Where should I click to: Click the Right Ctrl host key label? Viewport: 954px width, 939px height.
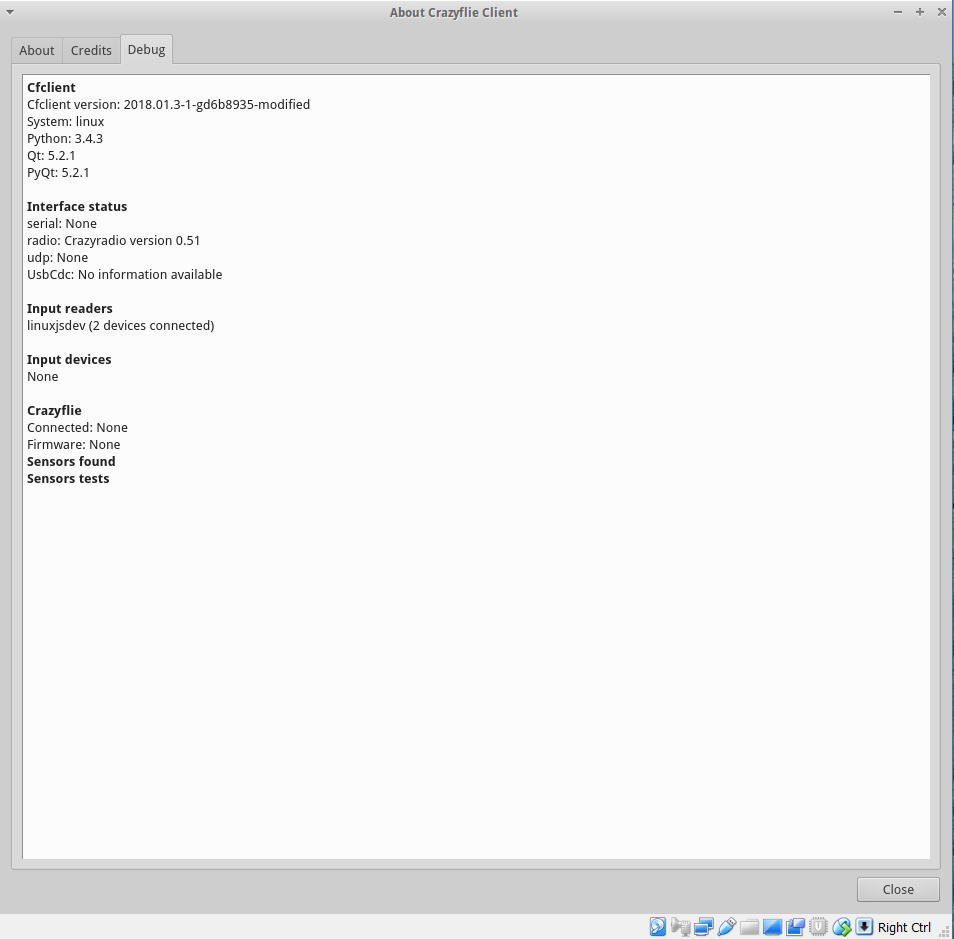pyautogui.click(x=904, y=927)
